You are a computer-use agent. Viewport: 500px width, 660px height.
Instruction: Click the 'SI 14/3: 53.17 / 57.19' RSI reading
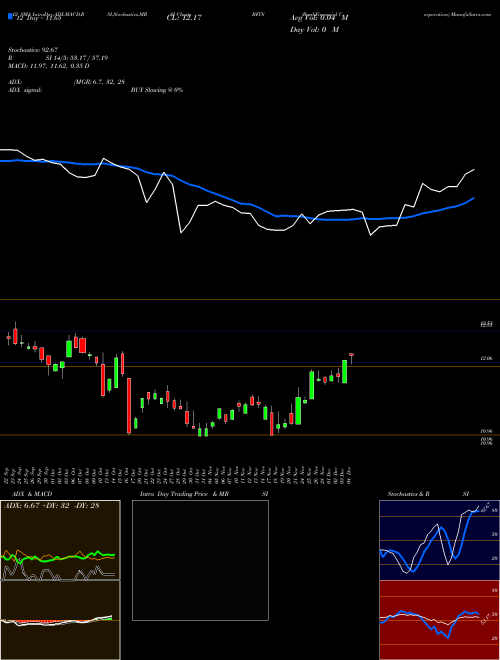coord(77,58)
